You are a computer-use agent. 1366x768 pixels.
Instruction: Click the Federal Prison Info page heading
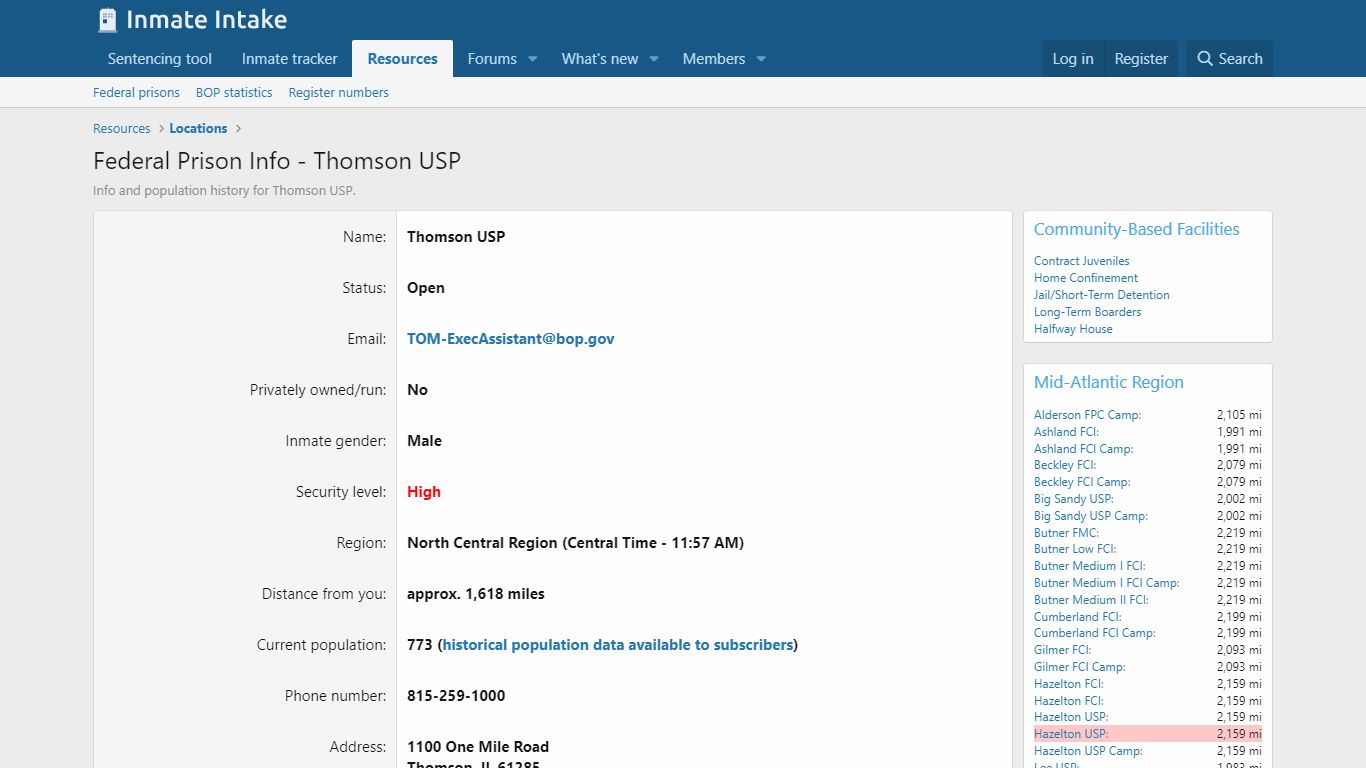click(277, 161)
